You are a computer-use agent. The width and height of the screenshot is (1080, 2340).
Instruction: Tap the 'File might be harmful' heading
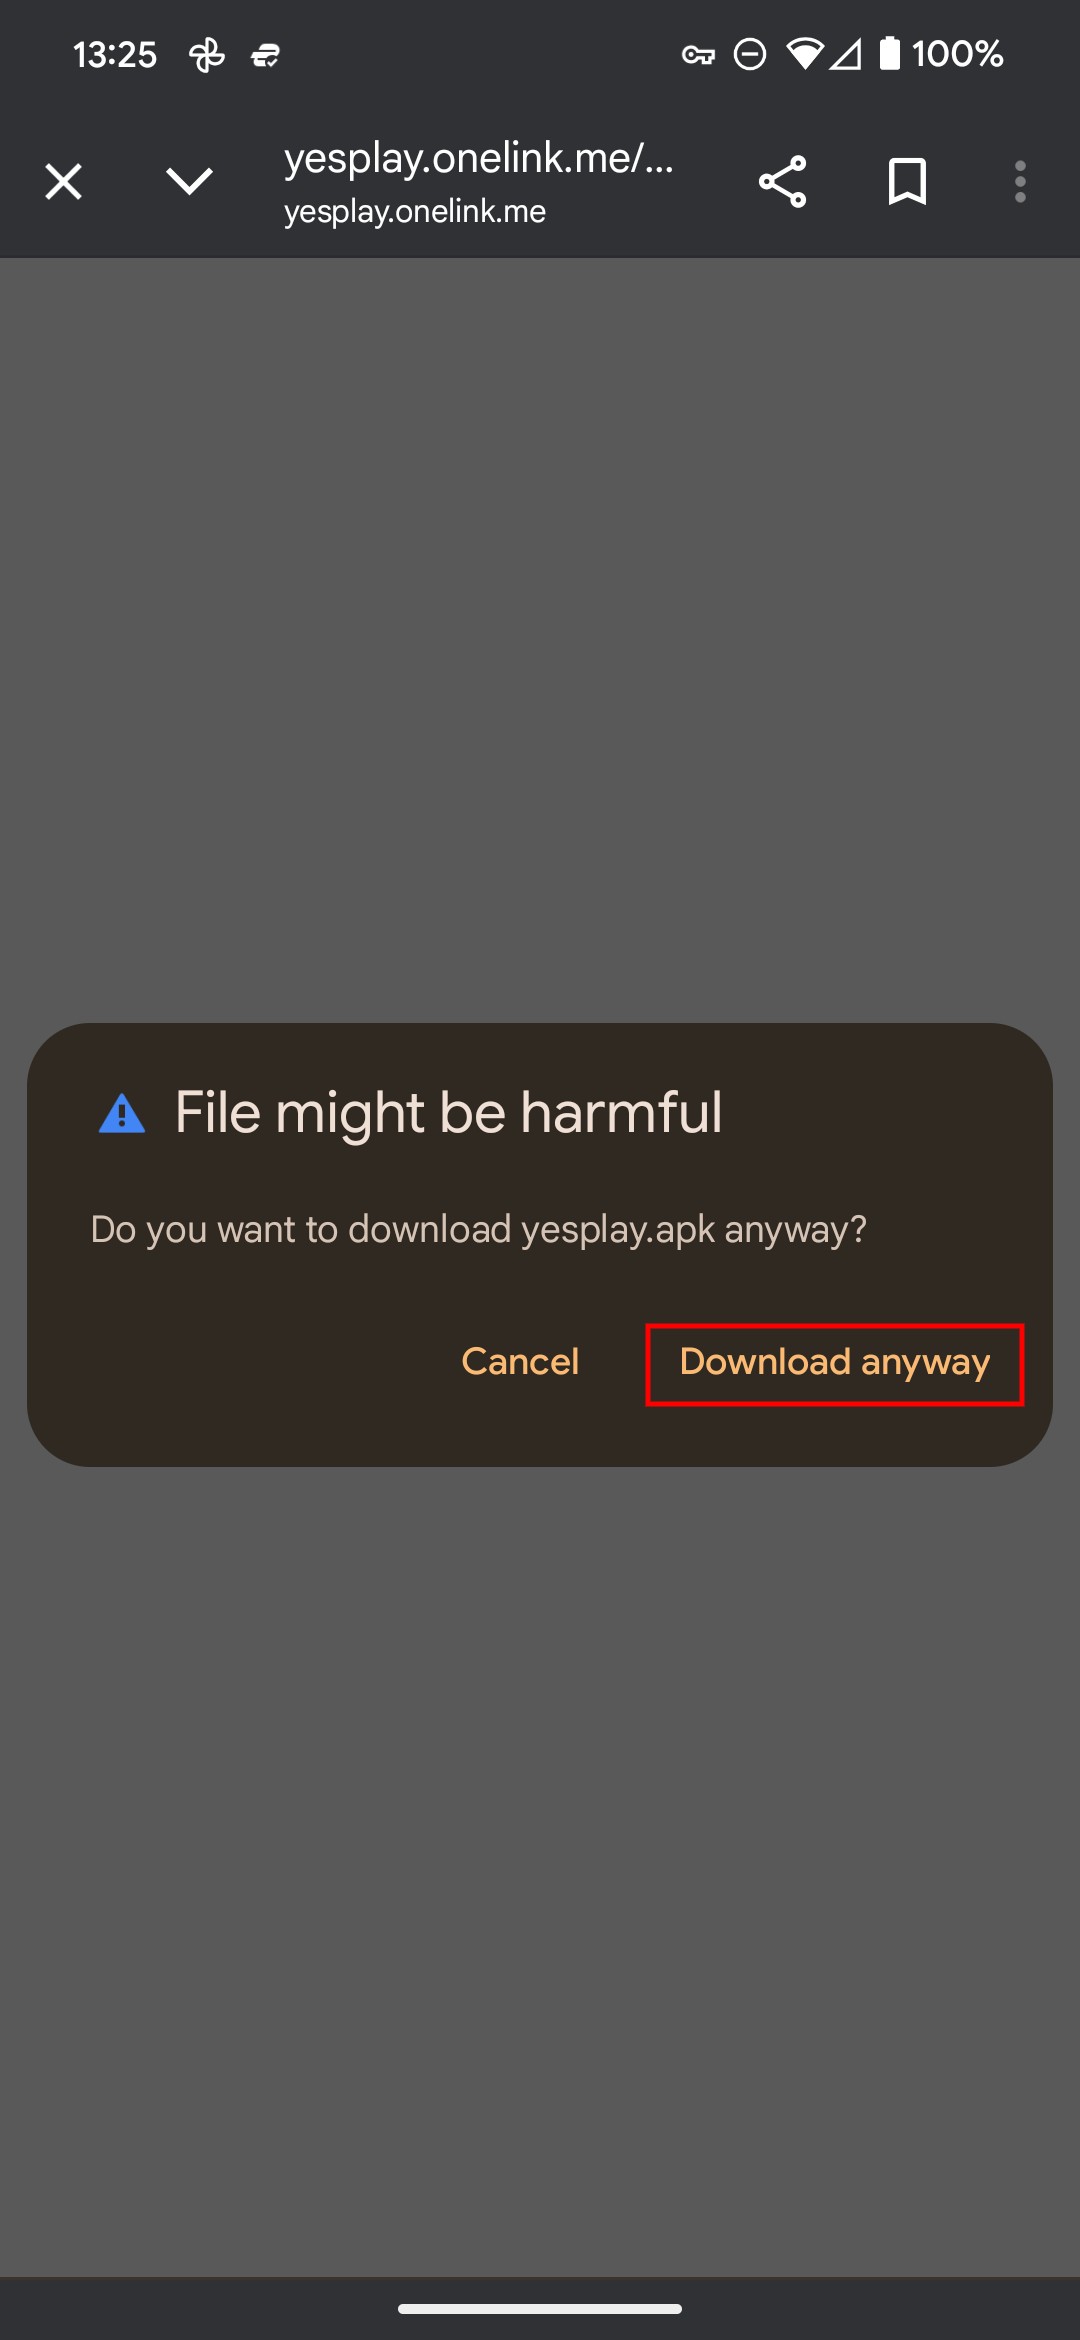coord(448,1112)
